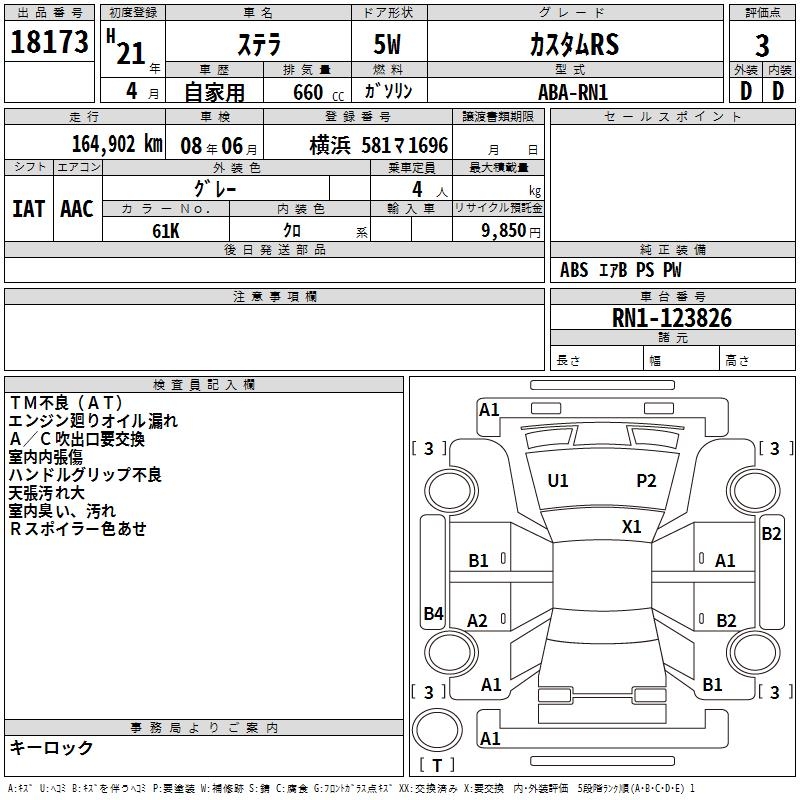Click the 注意事項欄 header
Screen dimensions: 800x800
(x=275, y=296)
